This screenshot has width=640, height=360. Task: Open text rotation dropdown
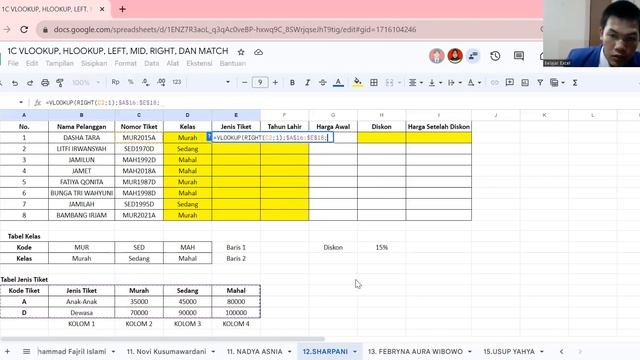point(474,83)
